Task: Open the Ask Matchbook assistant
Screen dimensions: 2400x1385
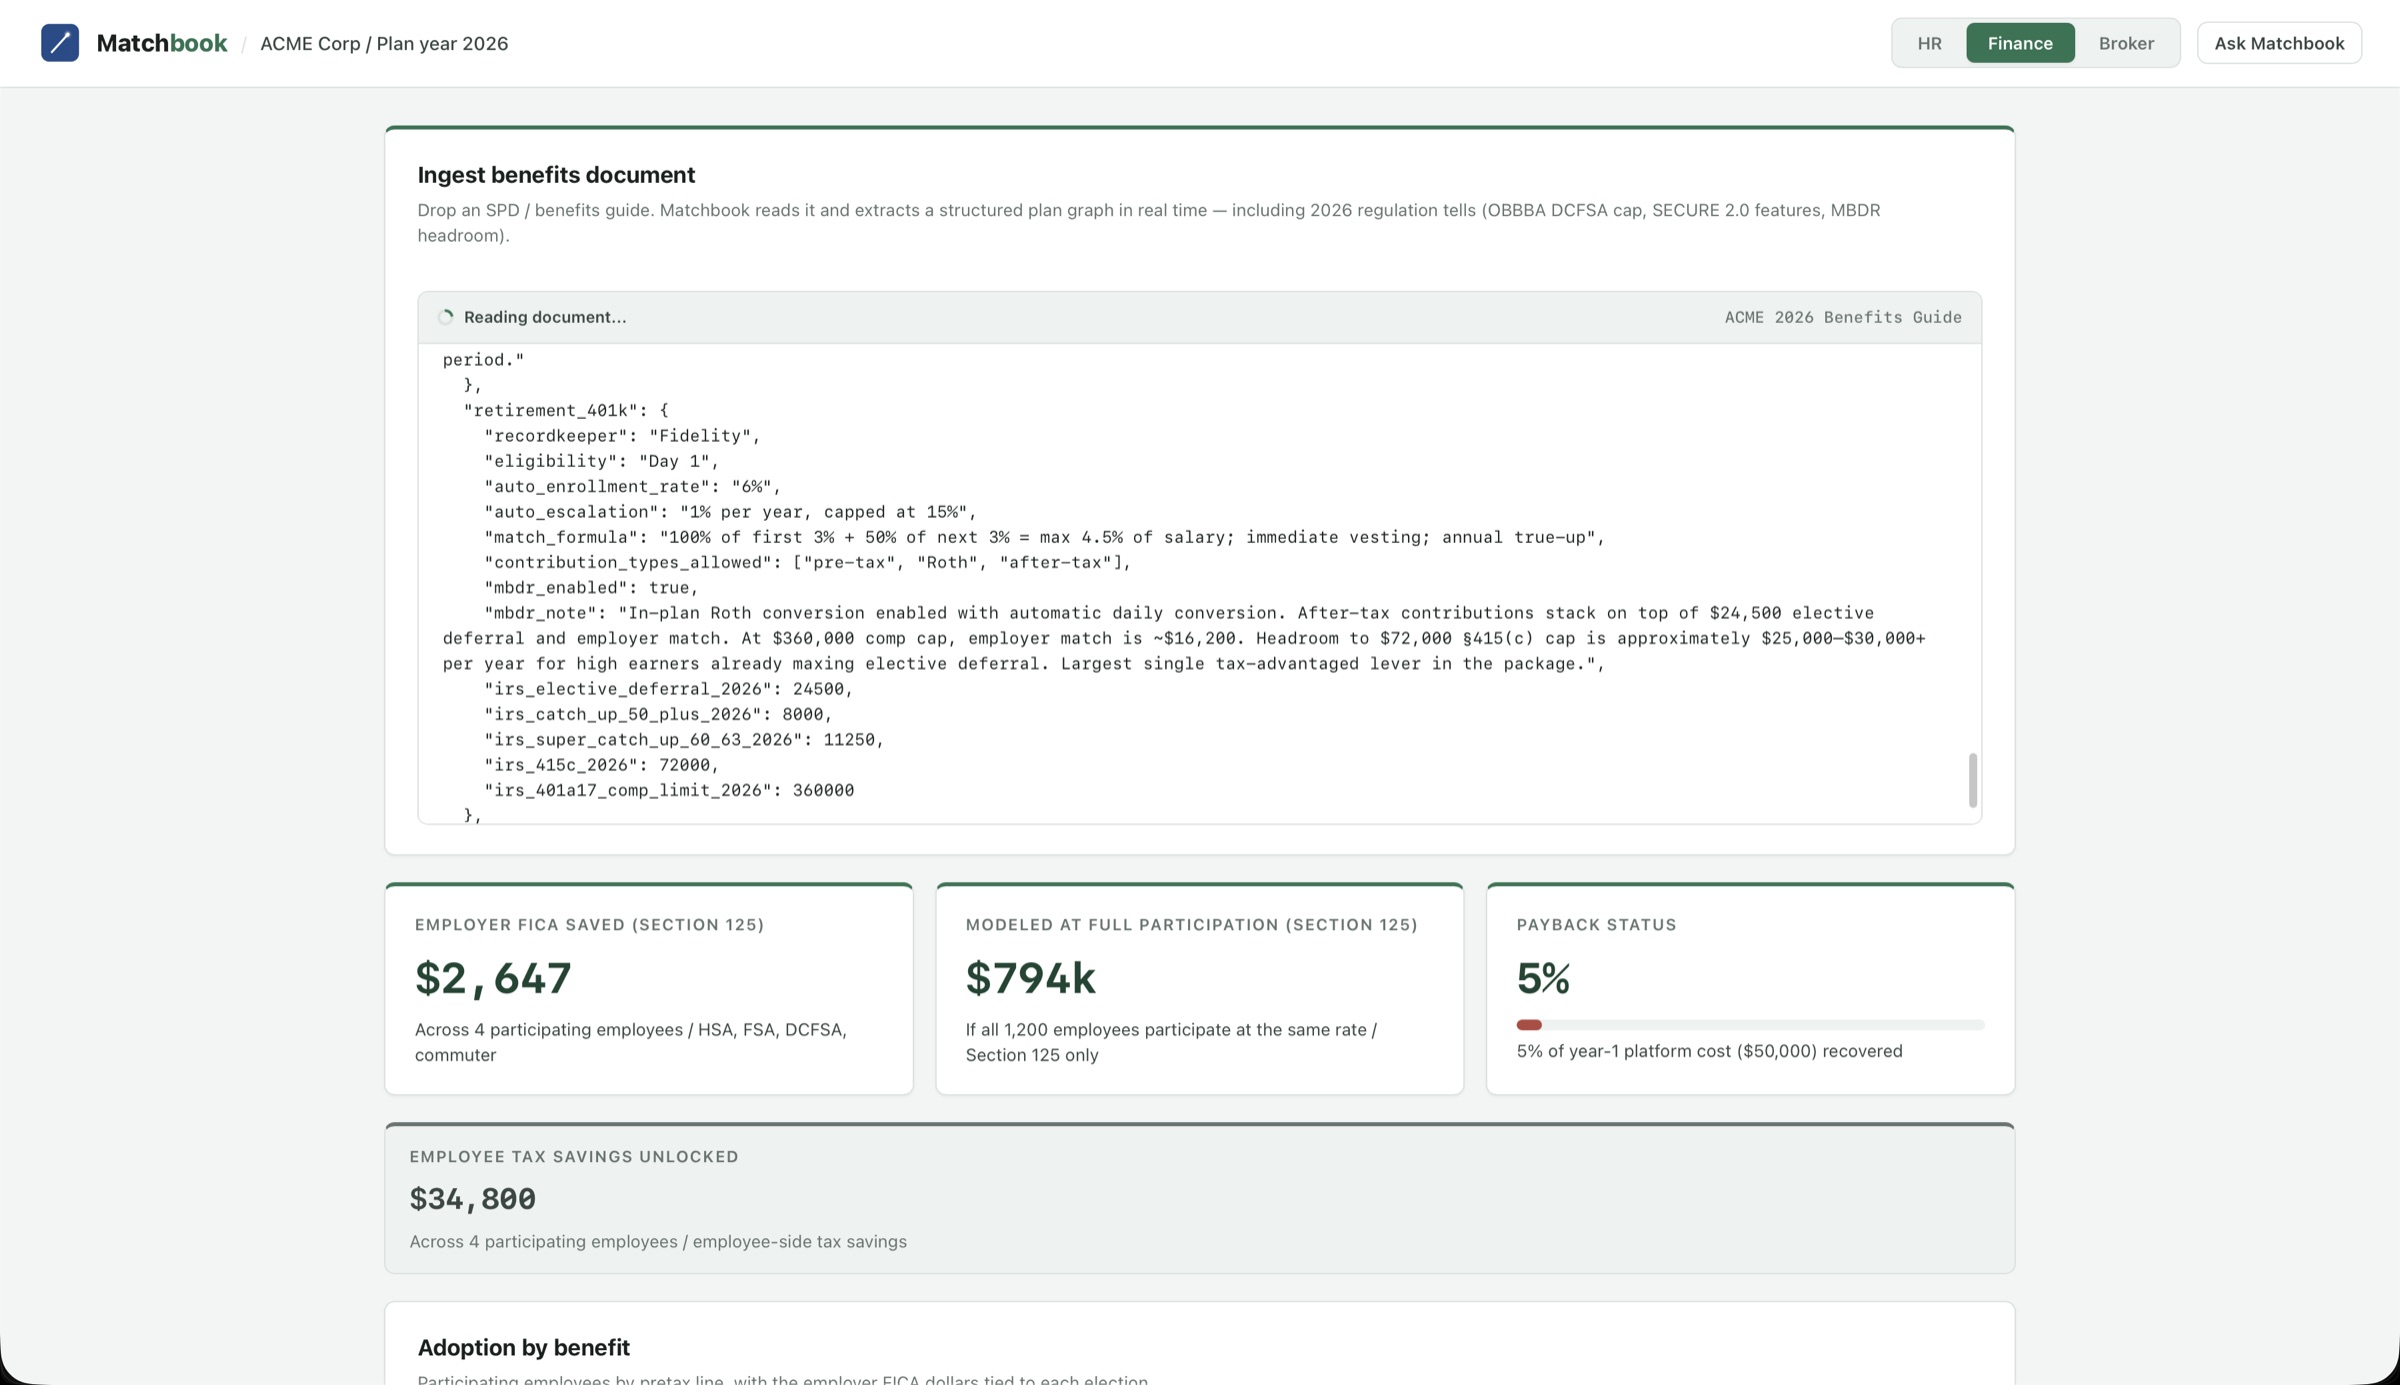Action: 2279,43
